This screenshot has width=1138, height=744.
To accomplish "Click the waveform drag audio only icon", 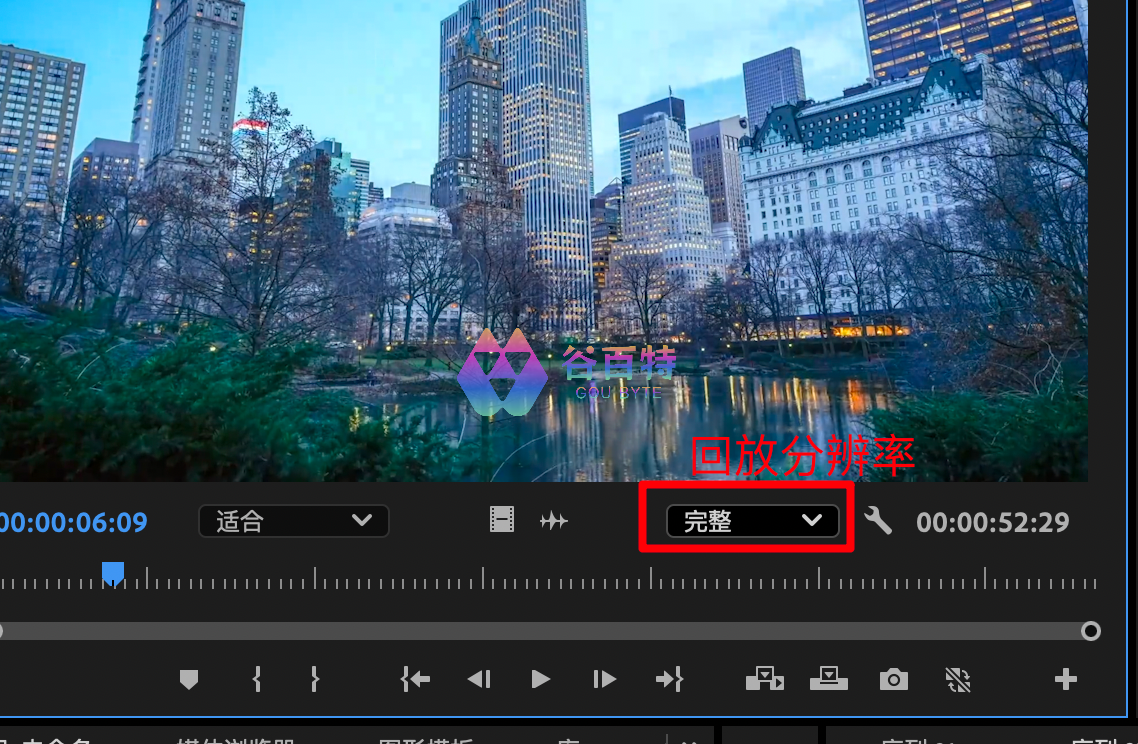I will [x=553, y=521].
